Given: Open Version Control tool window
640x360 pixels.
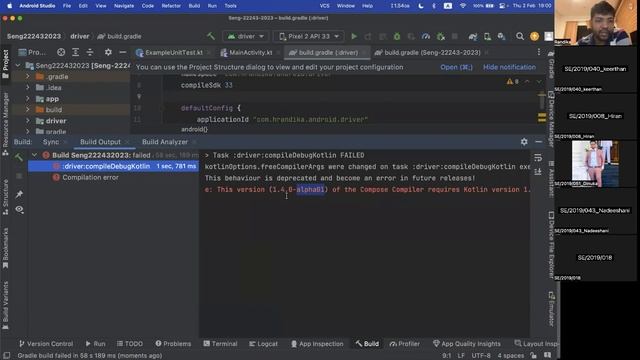Looking at the screenshot, I should tap(46, 344).
